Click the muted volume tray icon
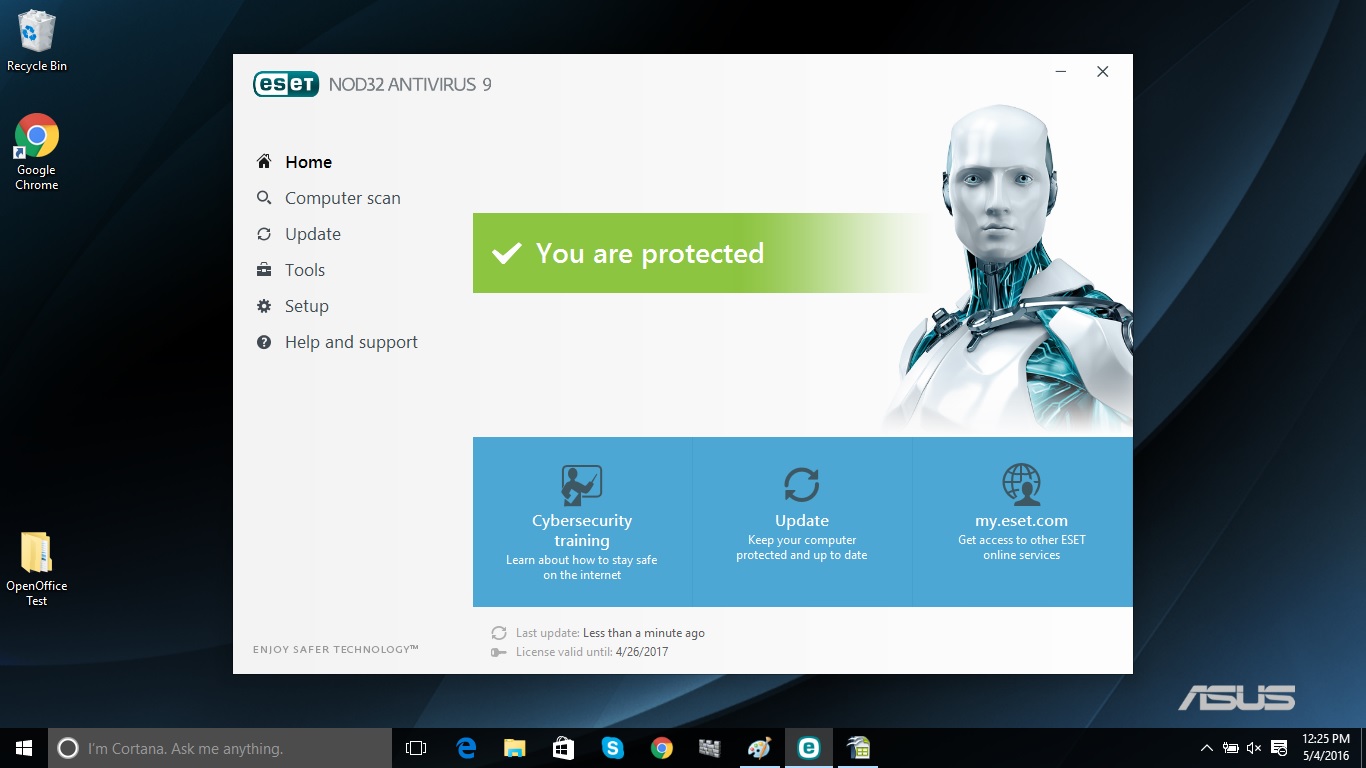This screenshot has width=1366, height=768. [1254, 748]
